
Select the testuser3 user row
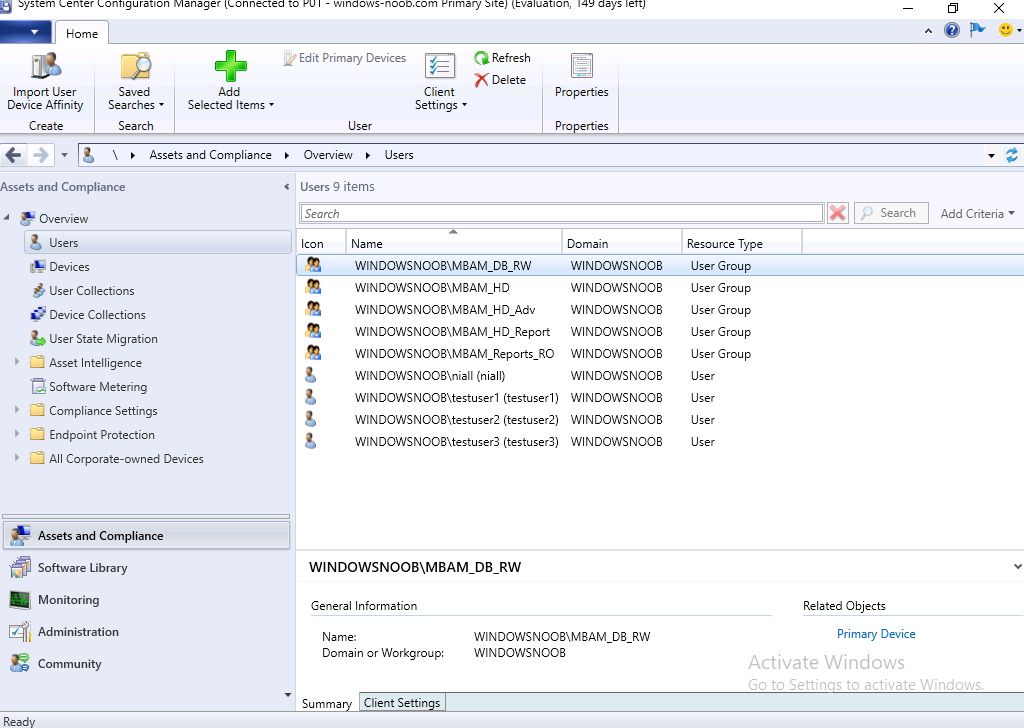[660, 441]
